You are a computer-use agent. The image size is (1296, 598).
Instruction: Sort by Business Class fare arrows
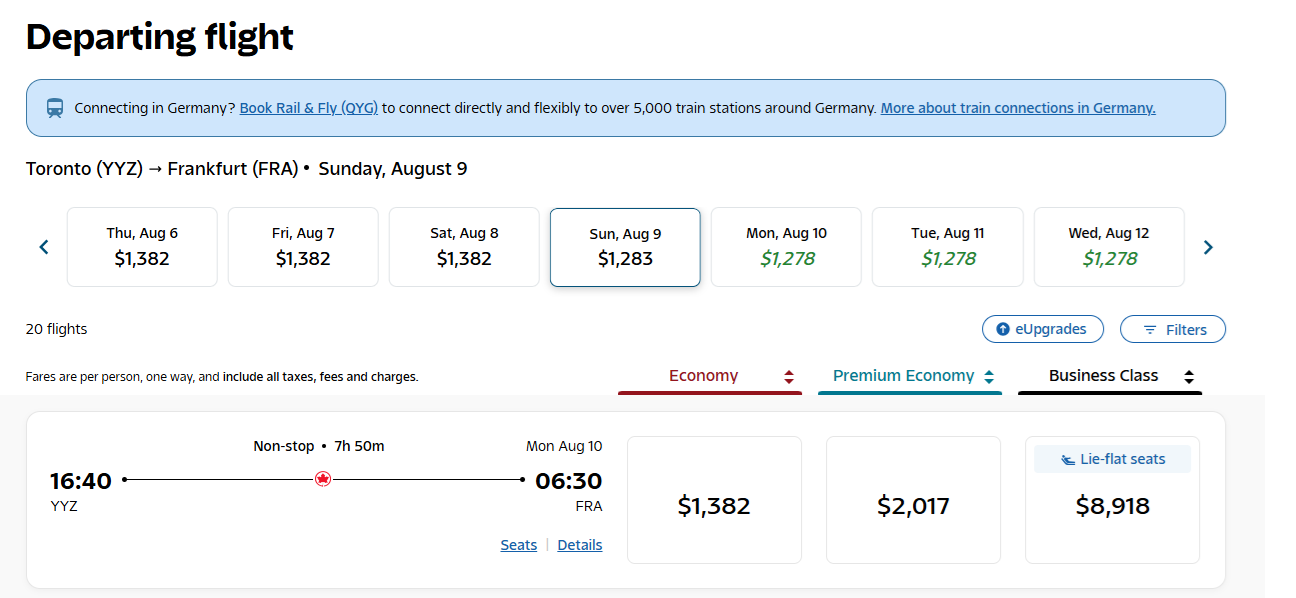point(1189,377)
